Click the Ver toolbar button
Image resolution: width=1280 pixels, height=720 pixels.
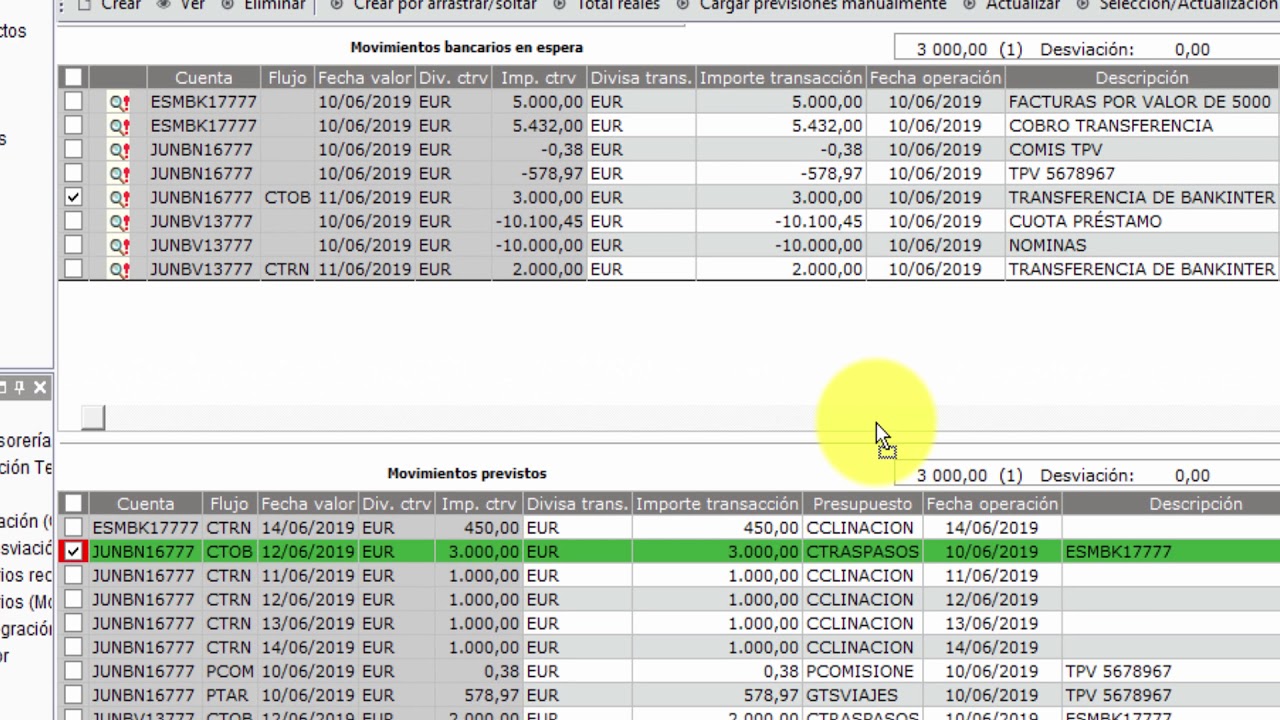click(181, 5)
